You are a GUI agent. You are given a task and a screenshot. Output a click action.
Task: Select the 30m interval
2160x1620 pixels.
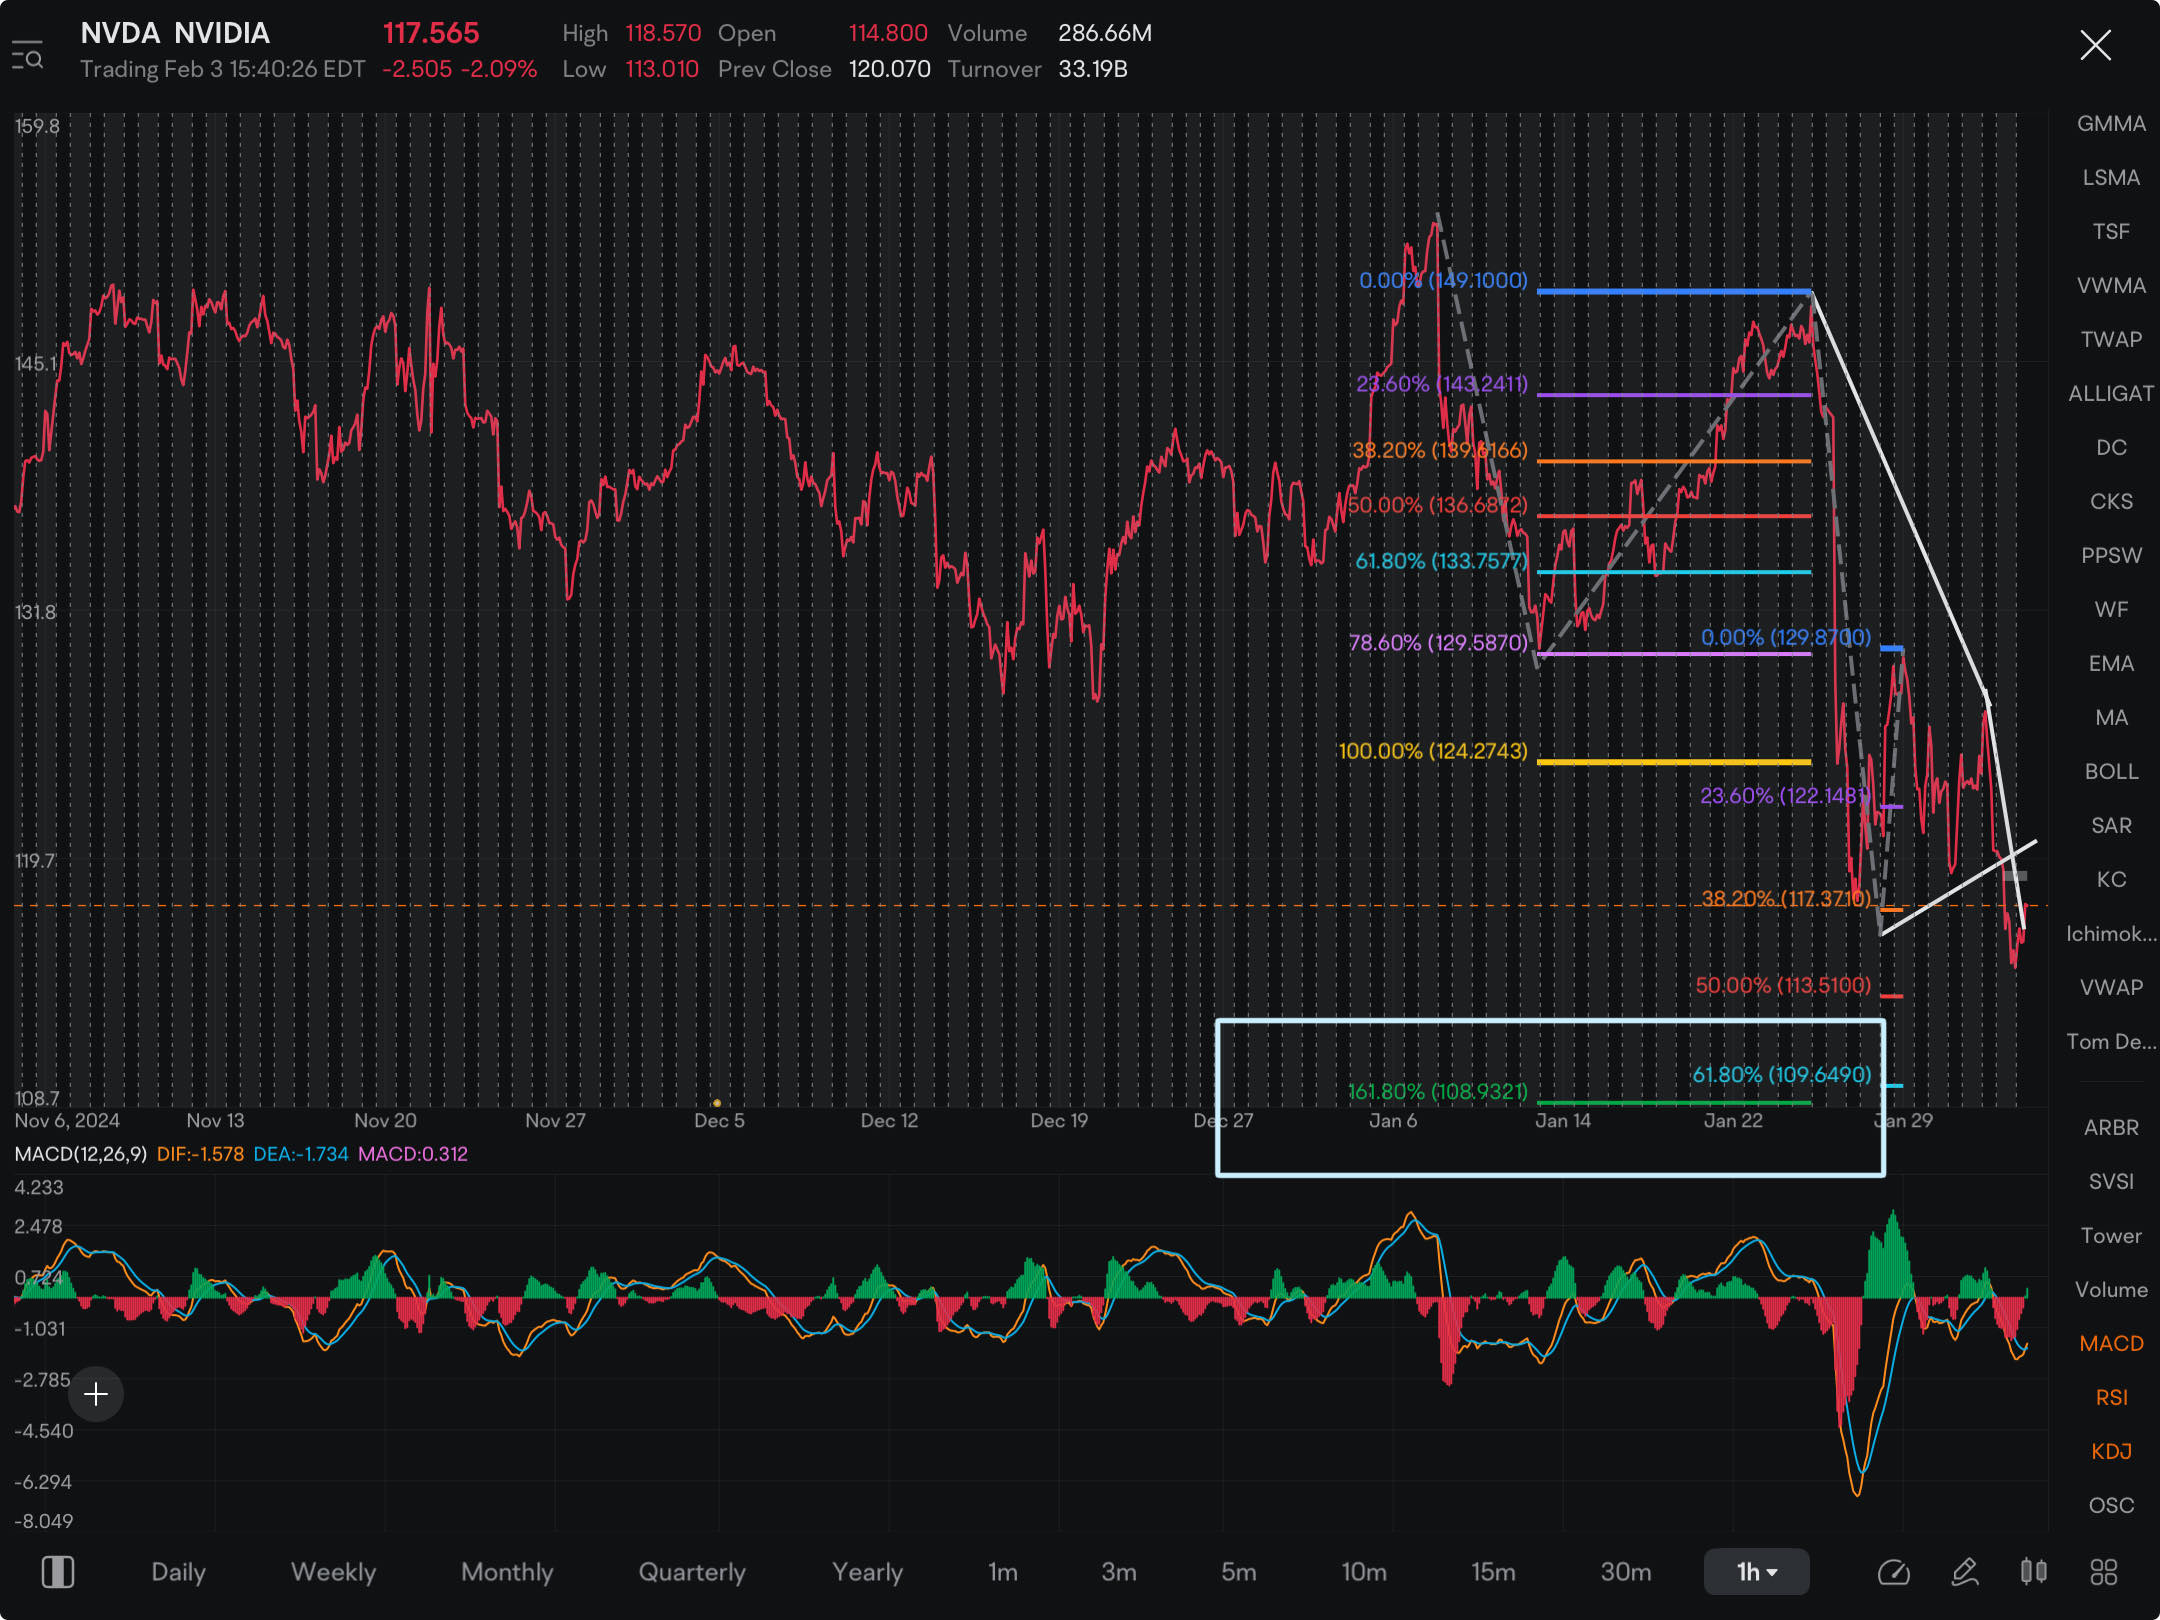pos(1626,1572)
